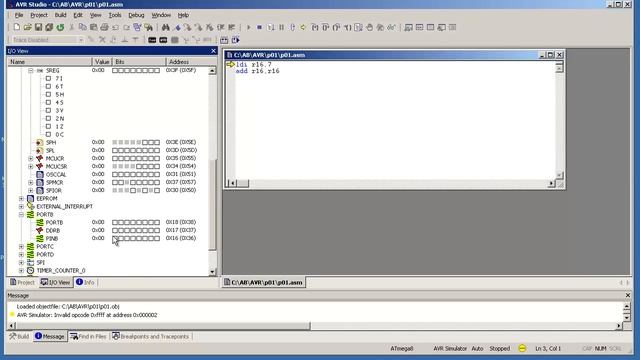Click the Save All icon

pos(49,27)
